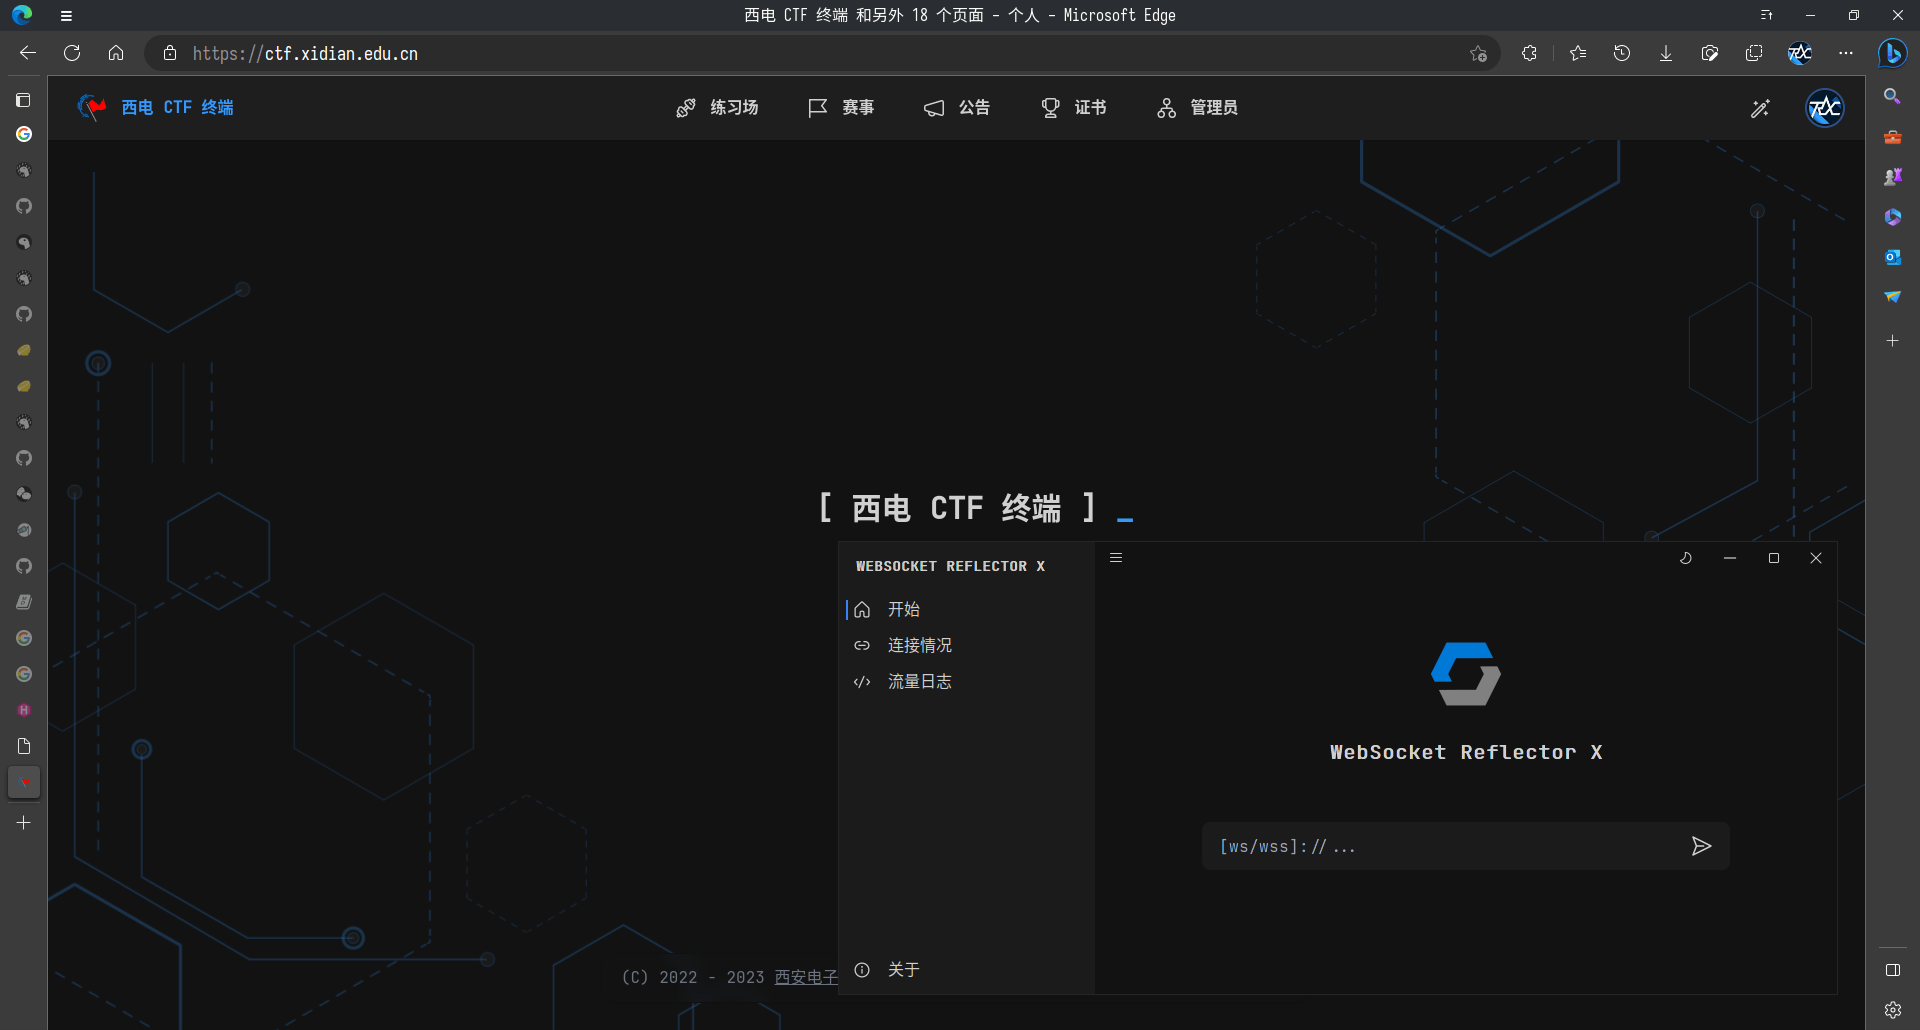
Task: Open the Downloads panel
Action: (1666, 53)
